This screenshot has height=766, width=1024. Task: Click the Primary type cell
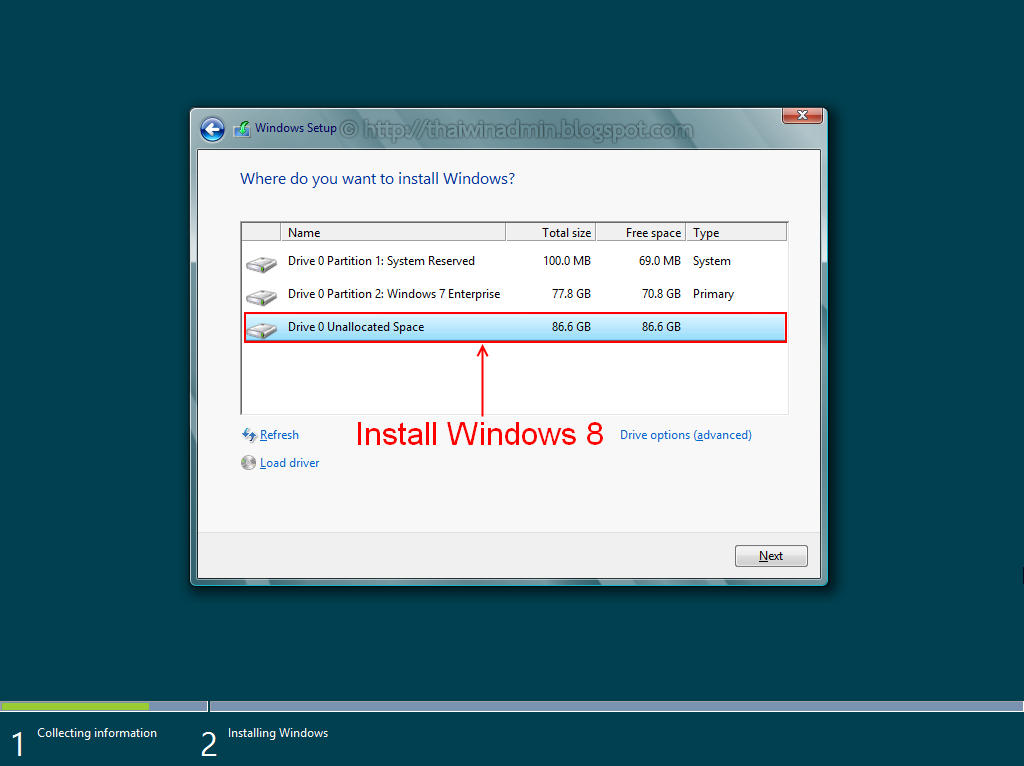pos(713,295)
